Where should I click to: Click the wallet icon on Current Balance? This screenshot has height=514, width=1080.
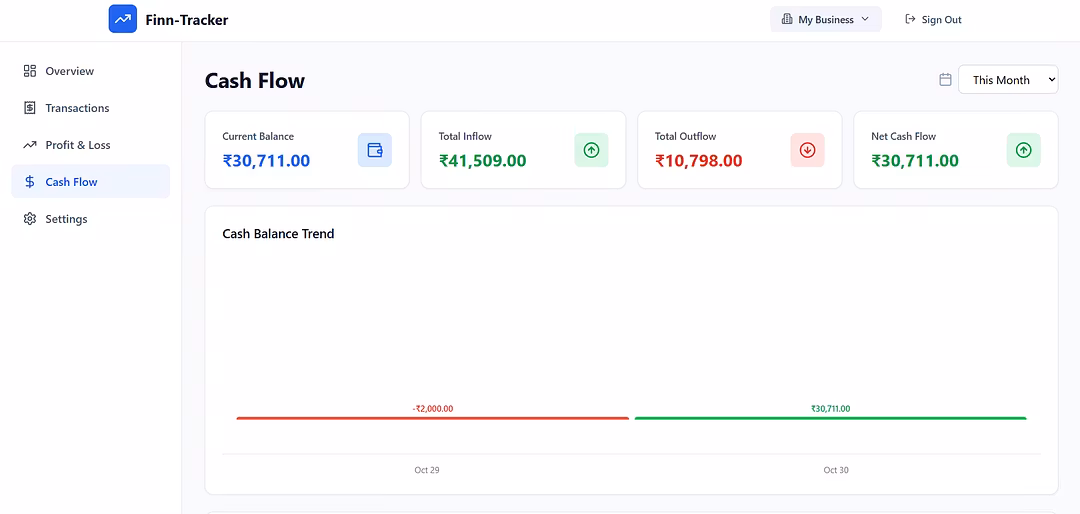[375, 150]
